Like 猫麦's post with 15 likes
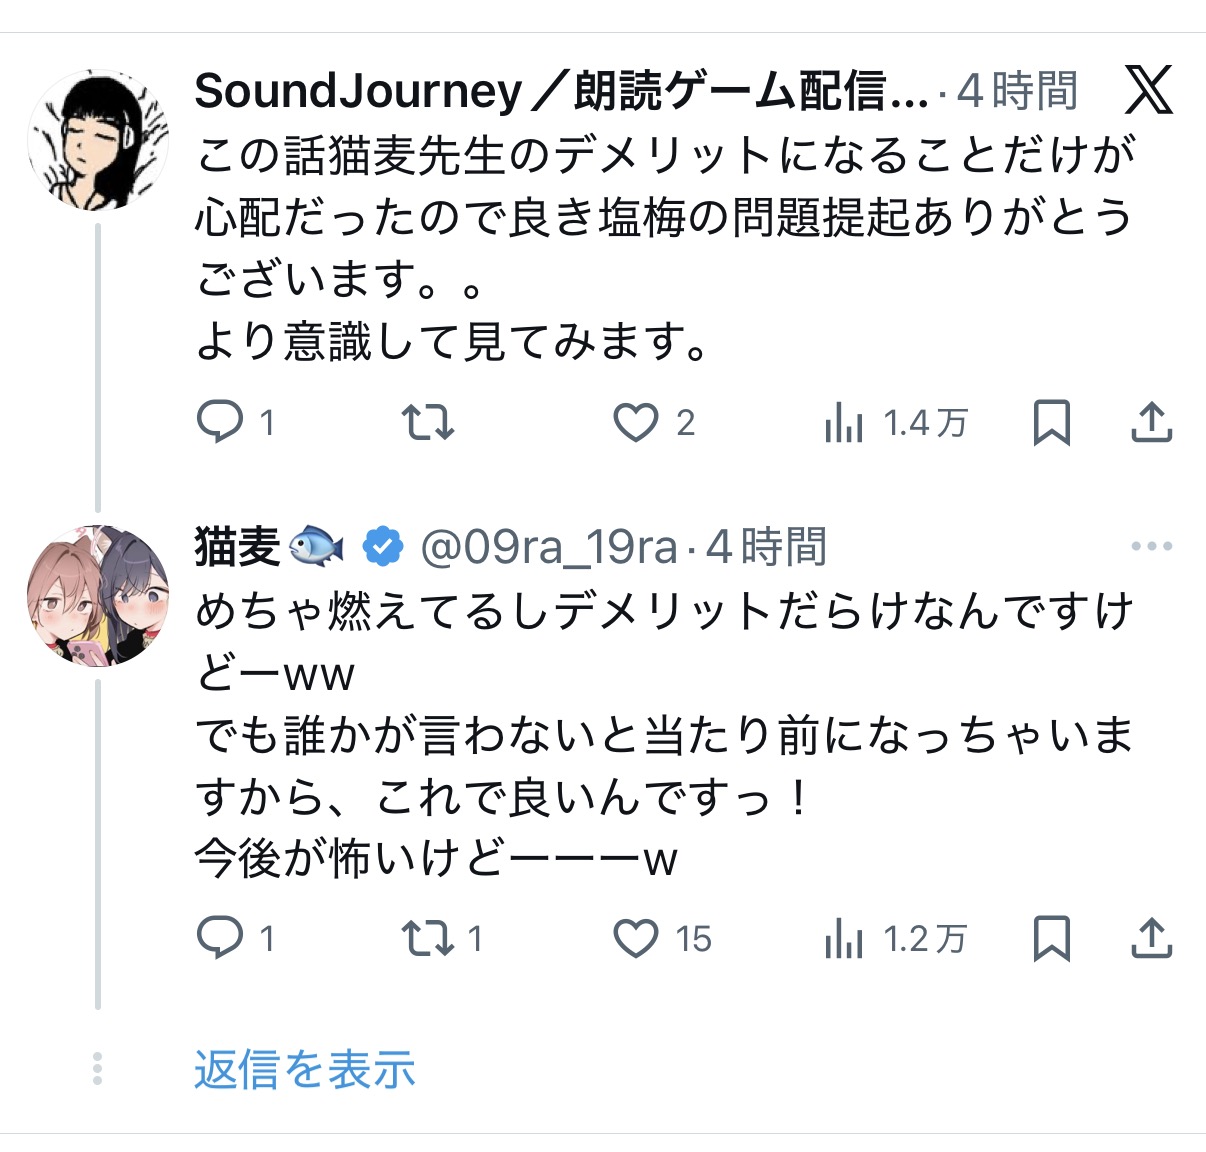The width and height of the screenshot is (1206, 1152). click(x=636, y=939)
